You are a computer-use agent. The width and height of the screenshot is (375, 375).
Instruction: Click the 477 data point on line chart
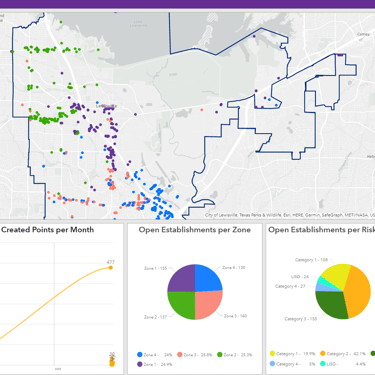[x=111, y=268]
